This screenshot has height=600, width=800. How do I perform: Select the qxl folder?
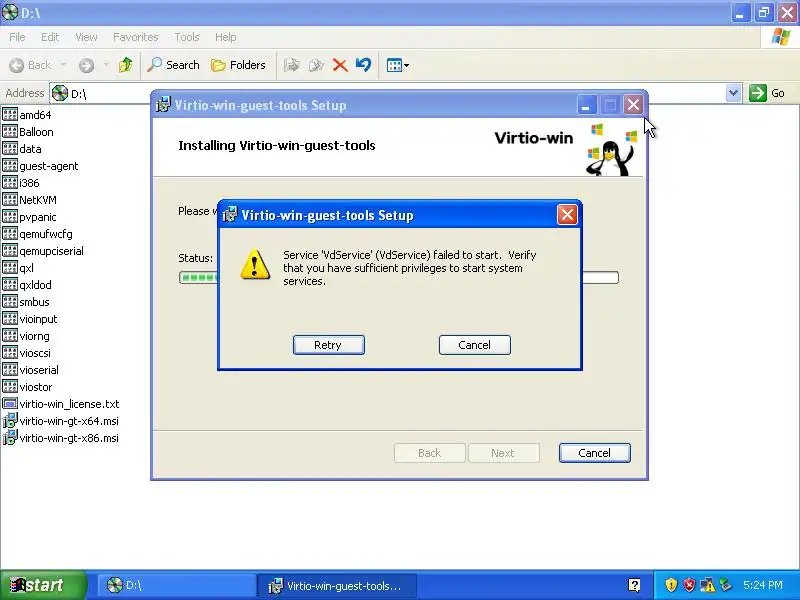click(18, 268)
